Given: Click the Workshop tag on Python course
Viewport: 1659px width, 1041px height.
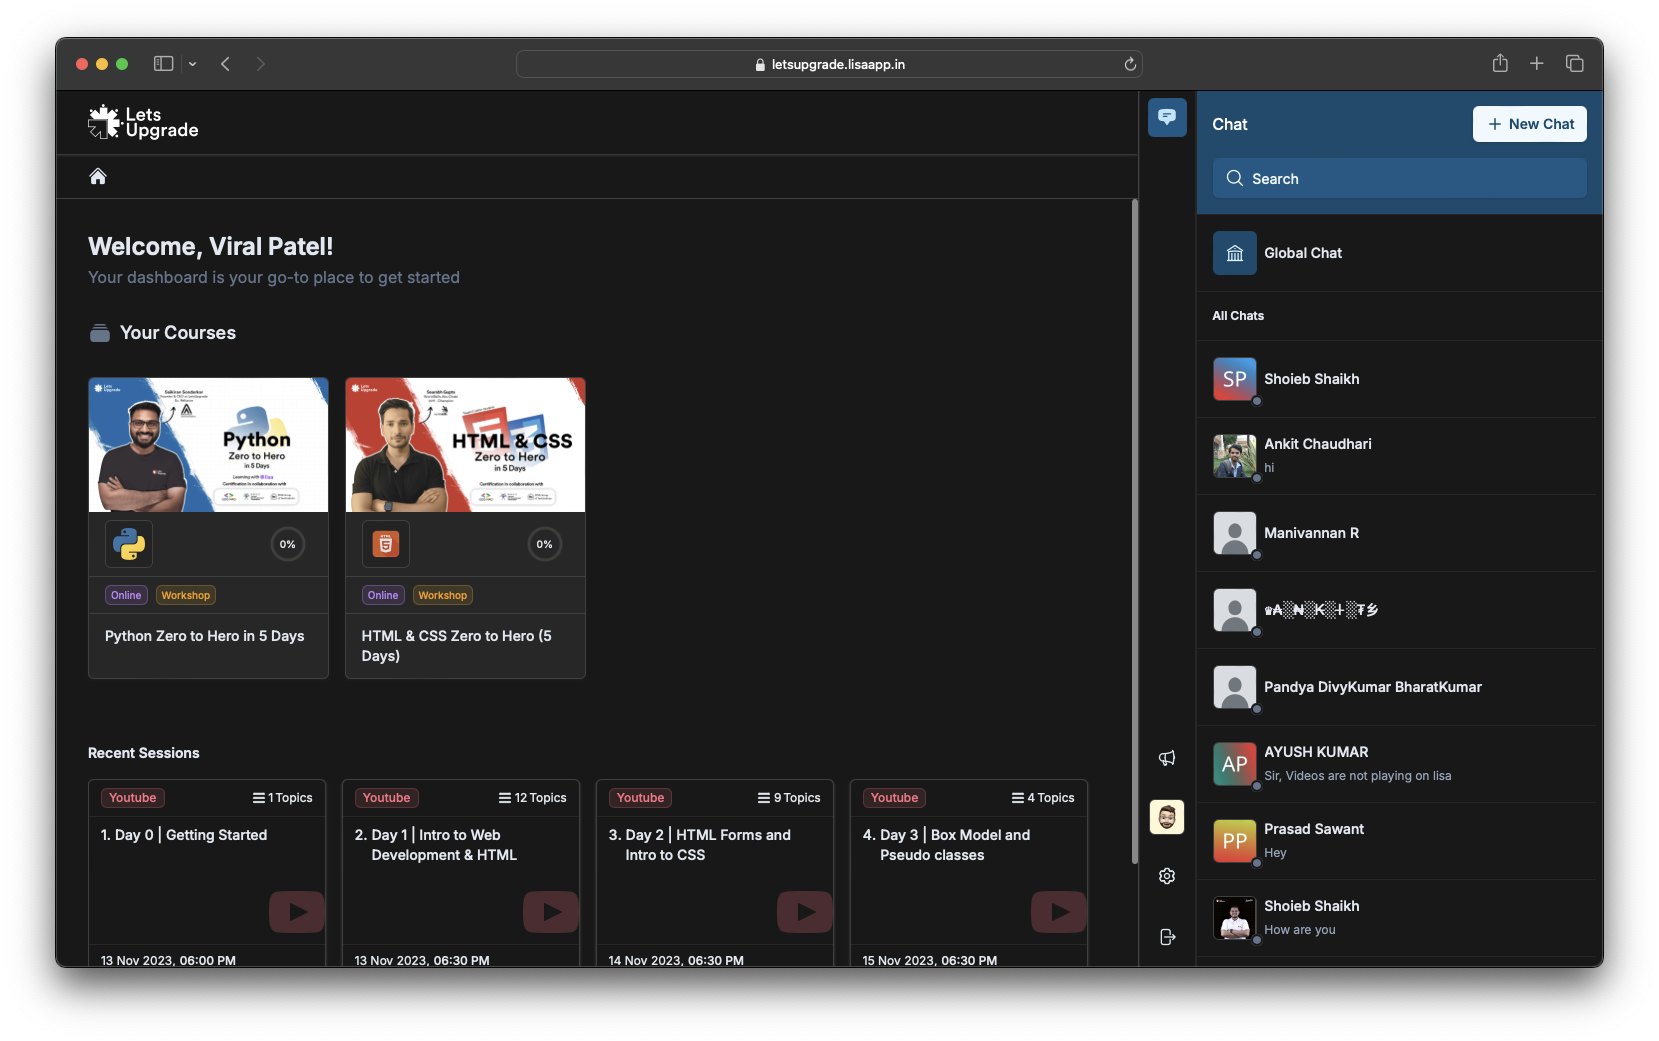Looking at the screenshot, I should click(186, 595).
